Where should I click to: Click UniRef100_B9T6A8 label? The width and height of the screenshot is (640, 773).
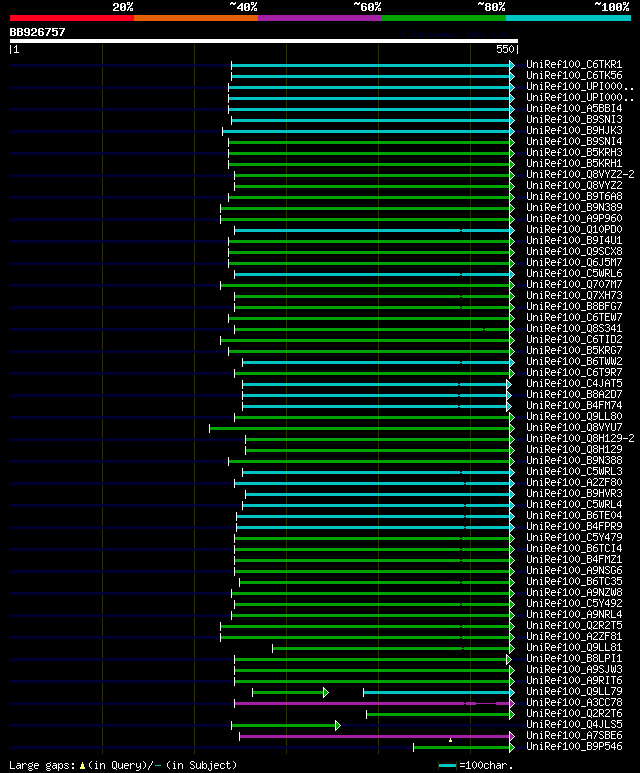574,197
